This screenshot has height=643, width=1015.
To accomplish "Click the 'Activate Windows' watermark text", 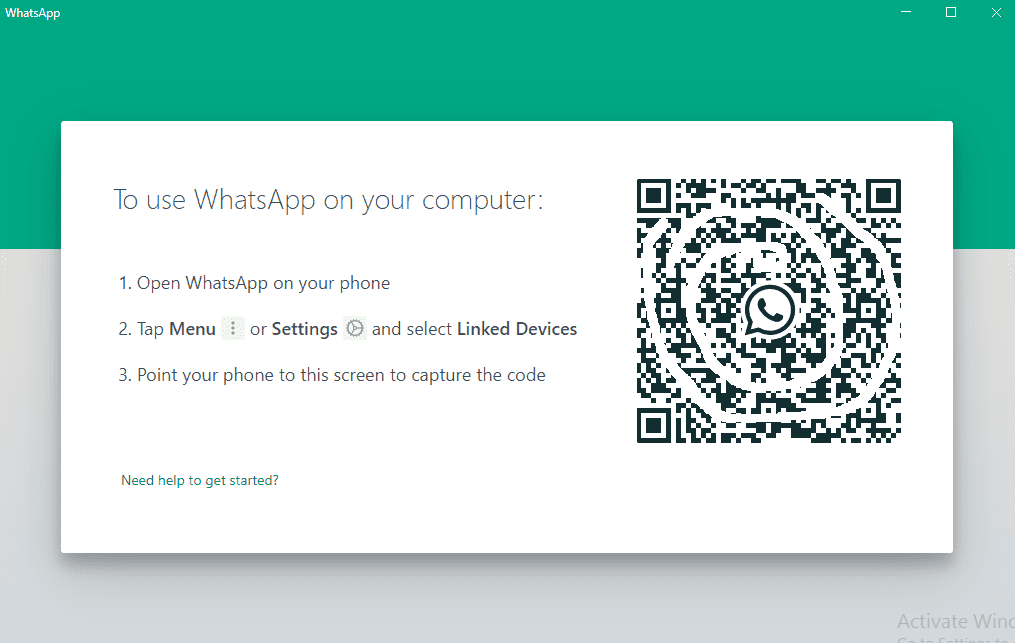I will tap(955, 622).
